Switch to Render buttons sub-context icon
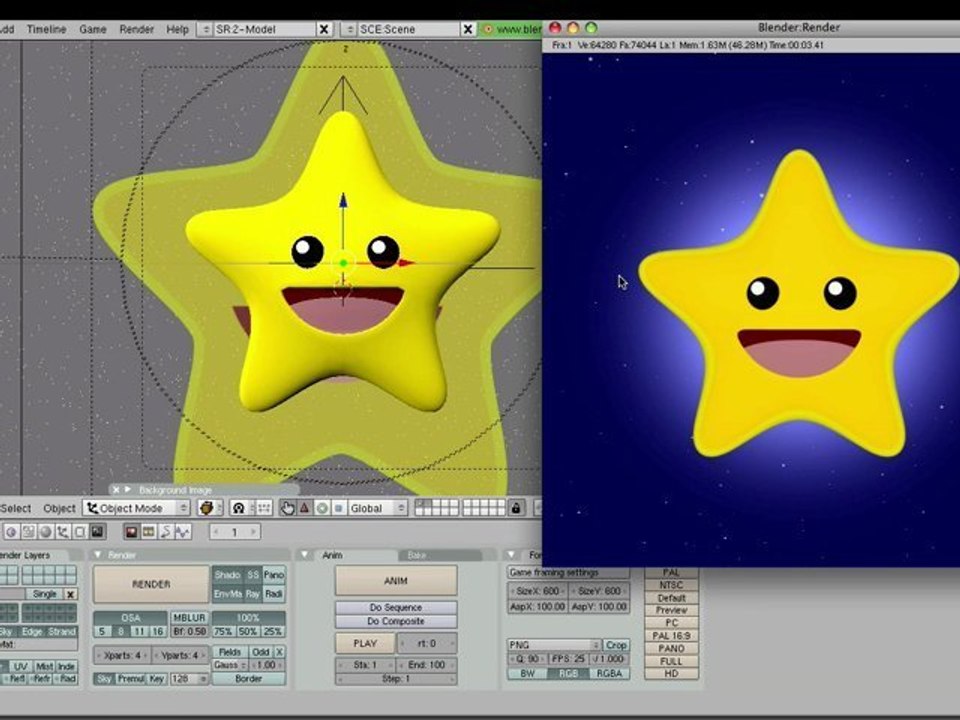Image resolution: width=960 pixels, height=720 pixels. (131, 531)
